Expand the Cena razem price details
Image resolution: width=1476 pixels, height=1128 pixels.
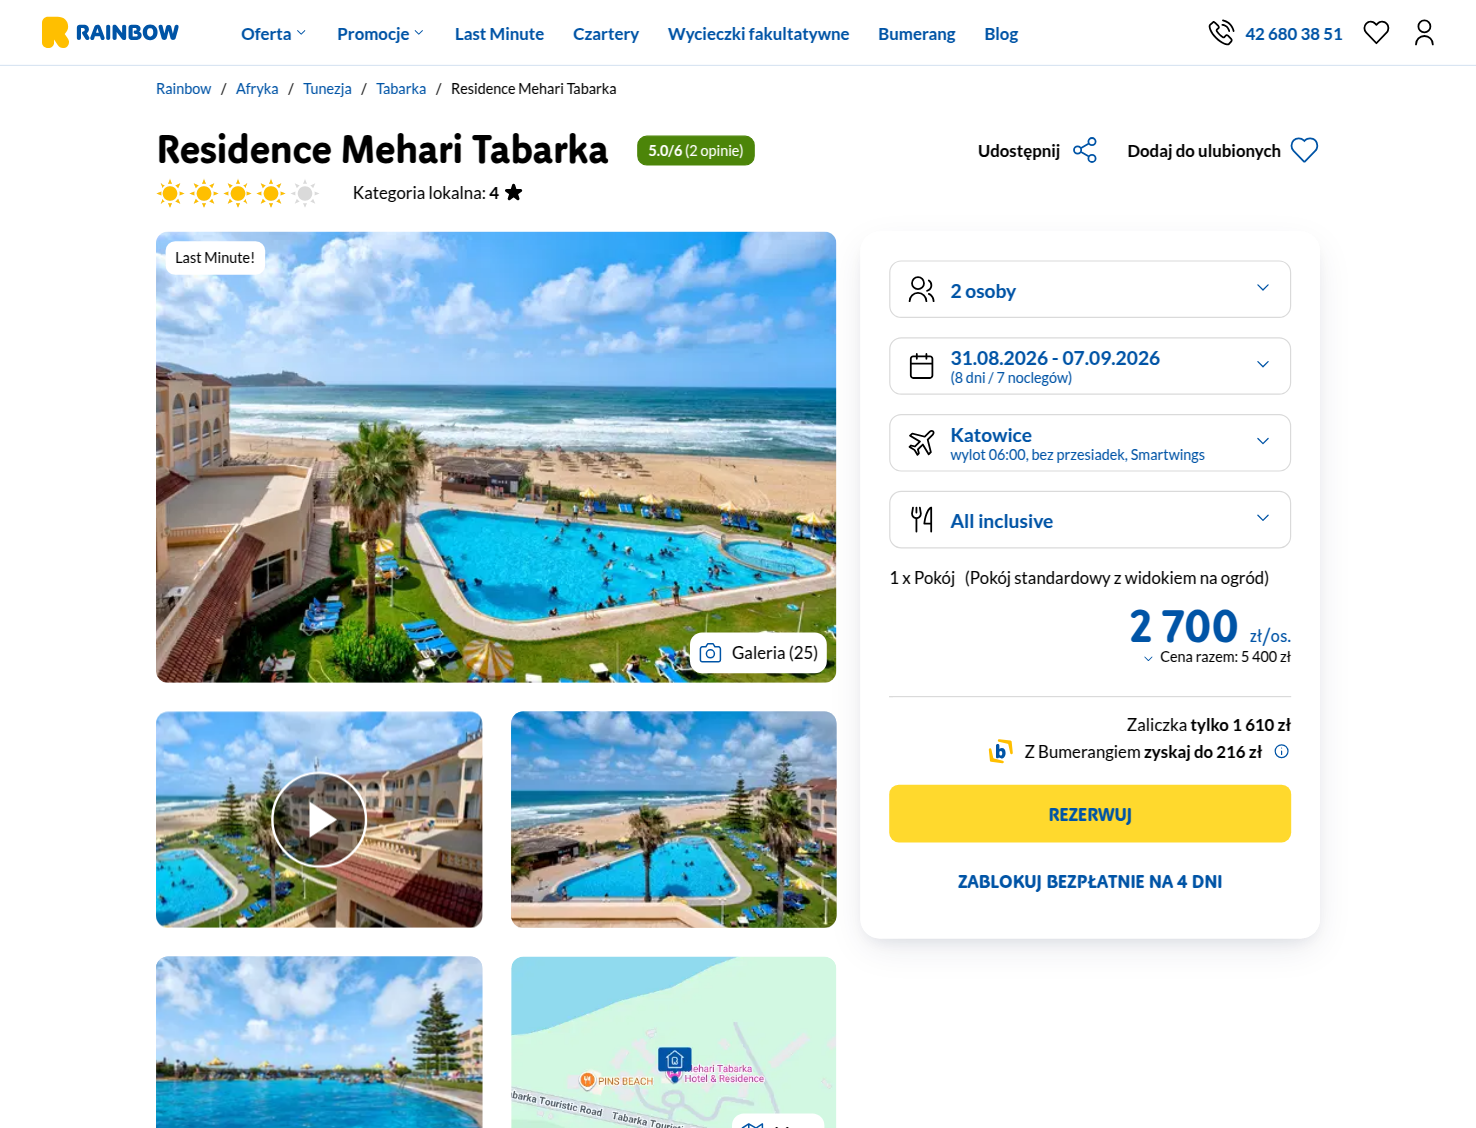(1217, 657)
